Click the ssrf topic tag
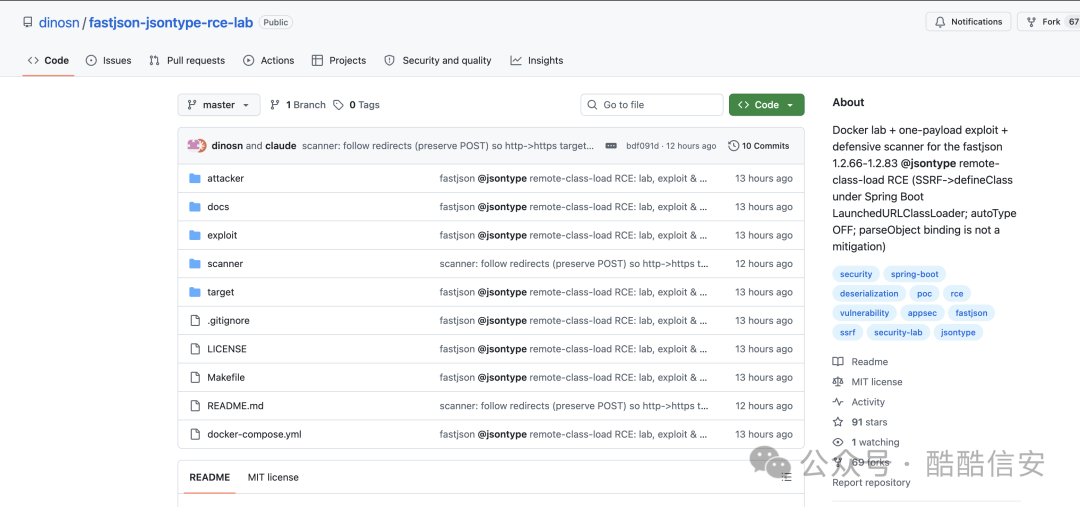This screenshot has width=1080, height=507. [x=847, y=332]
